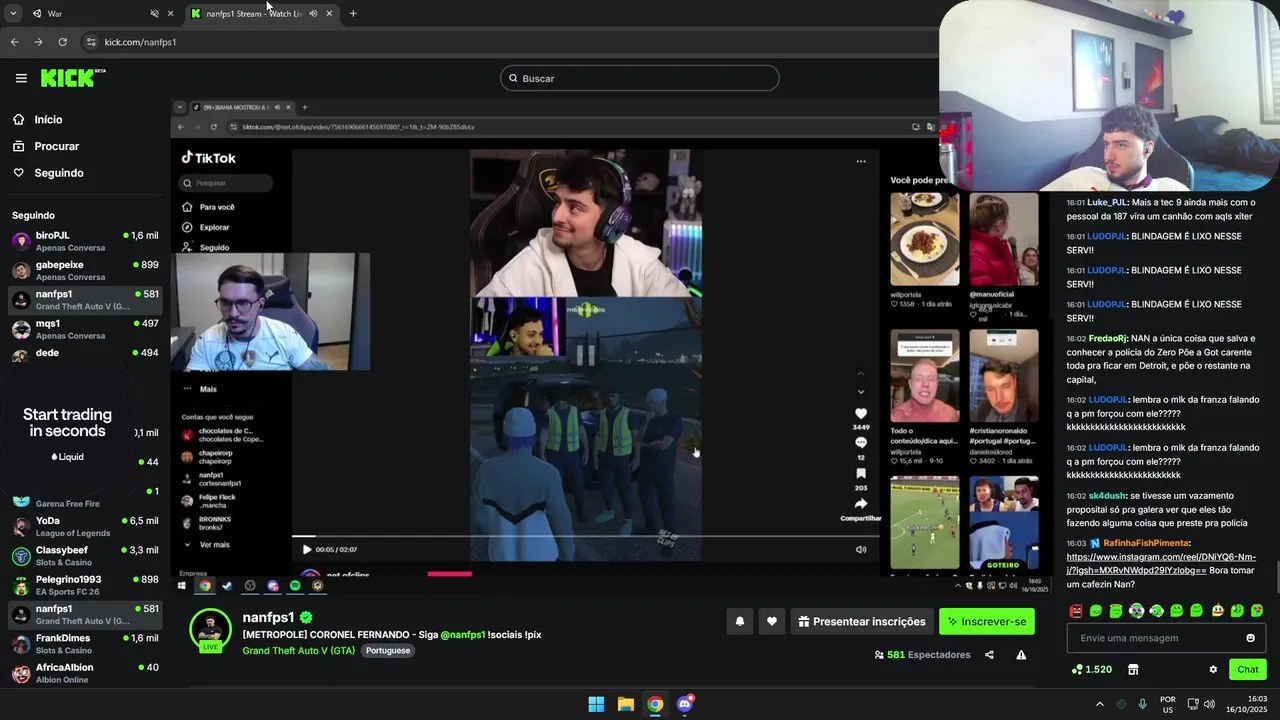Open the Windows Start menu
The image size is (1280, 720).
click(596, 704)
